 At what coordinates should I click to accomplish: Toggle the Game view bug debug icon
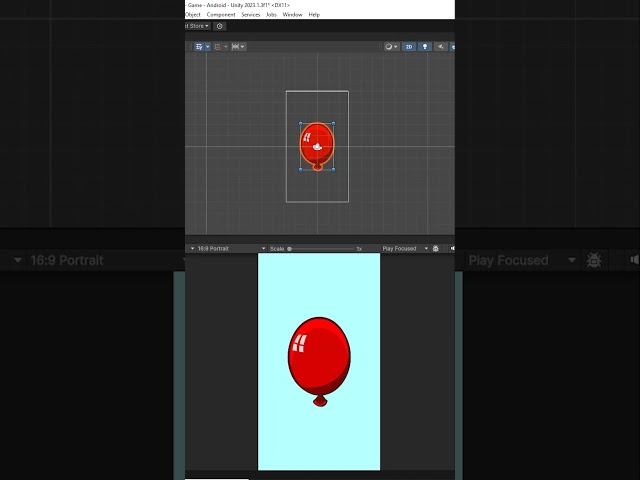pyautogui.click(x=436, y=249)
